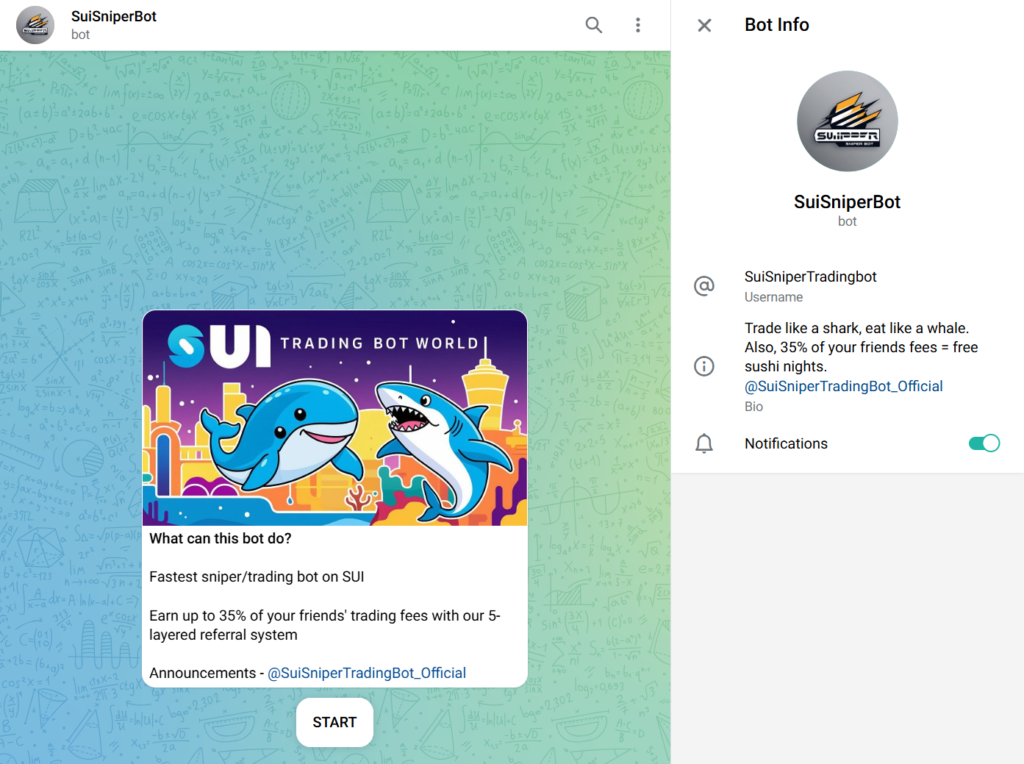The image size is (1024, 764).
Task: Click the notifications bell icon
Action: pyautogui.click(x=704, y=443)
